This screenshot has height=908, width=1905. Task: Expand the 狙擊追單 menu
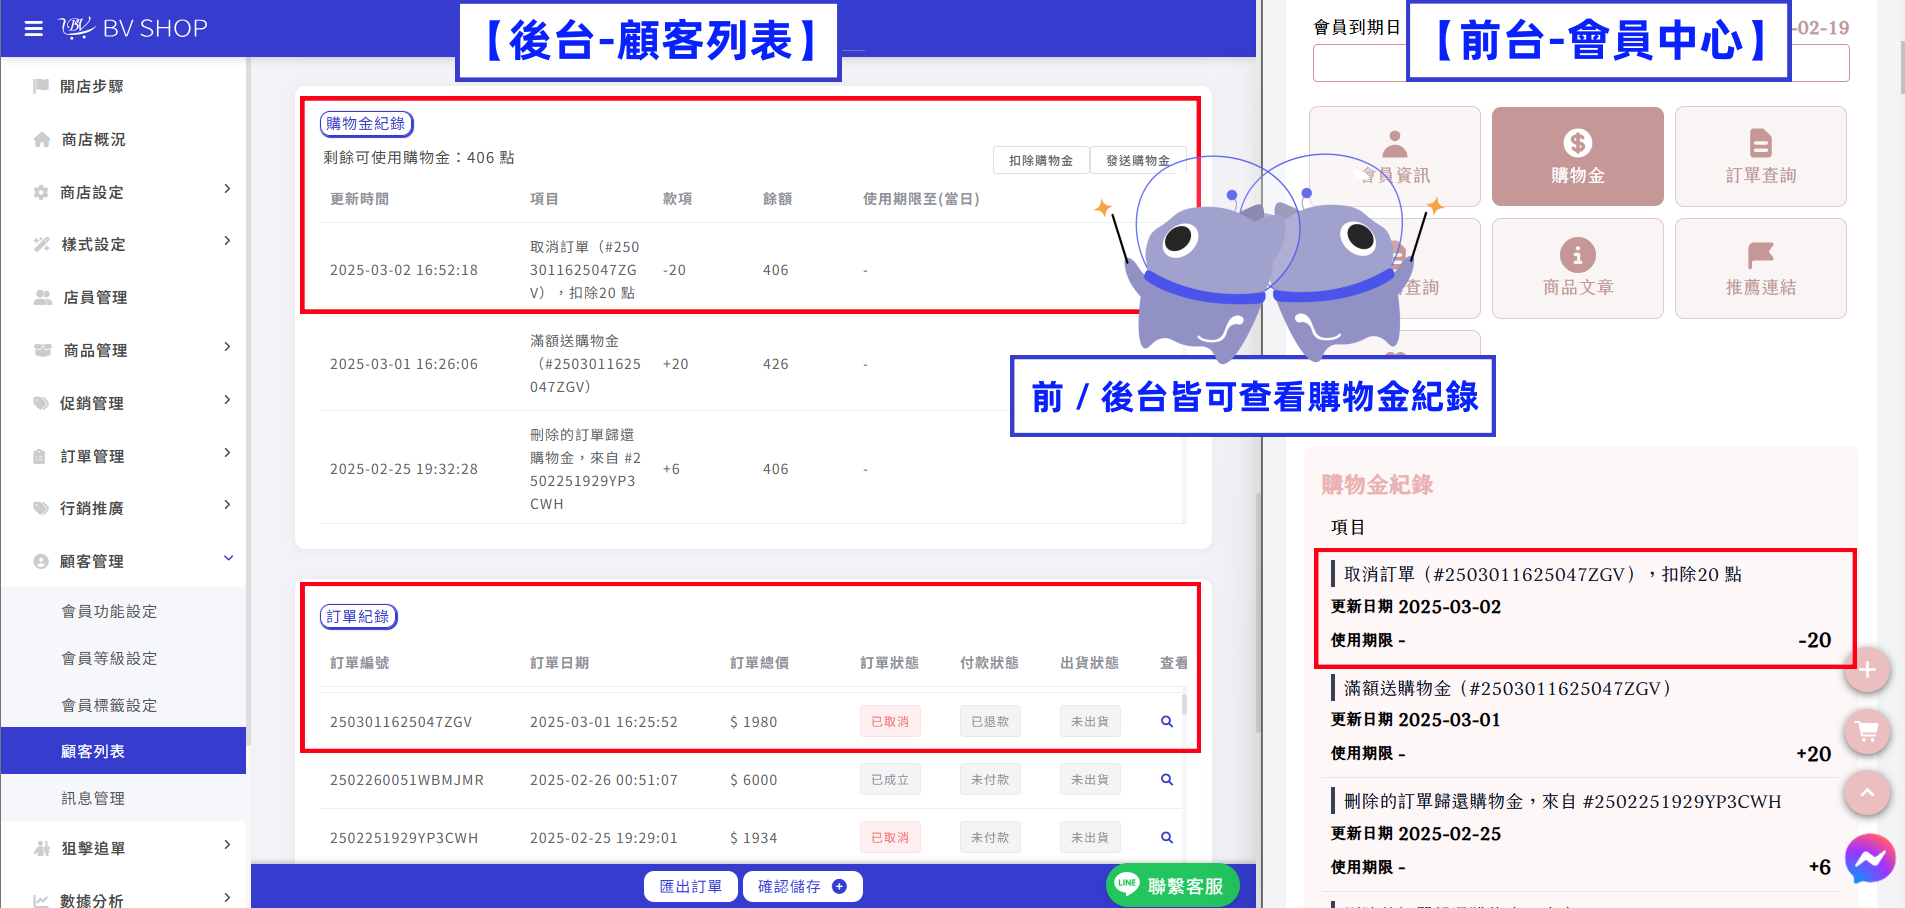(x=123, y=848)
